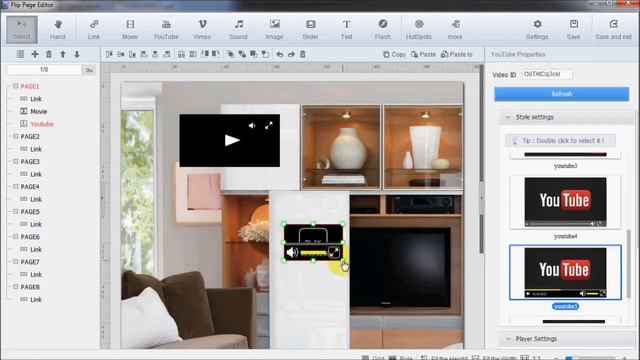
Task: Click the Paste button
Action: pyautogui.click(x=423, y=54)
